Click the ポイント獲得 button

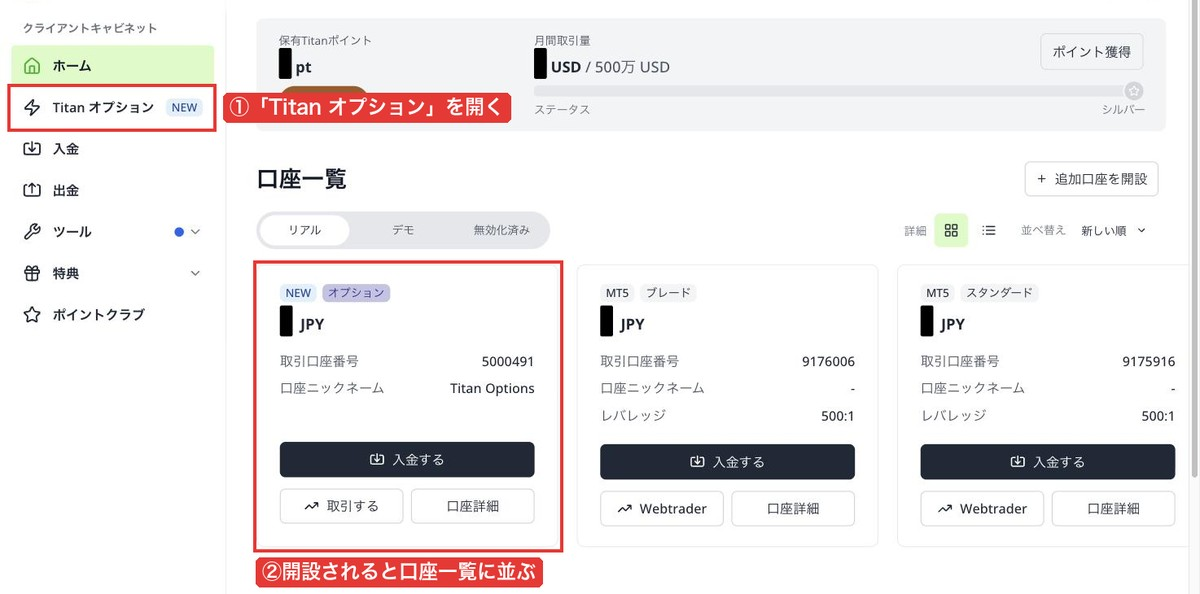[x=1092, y=51]
